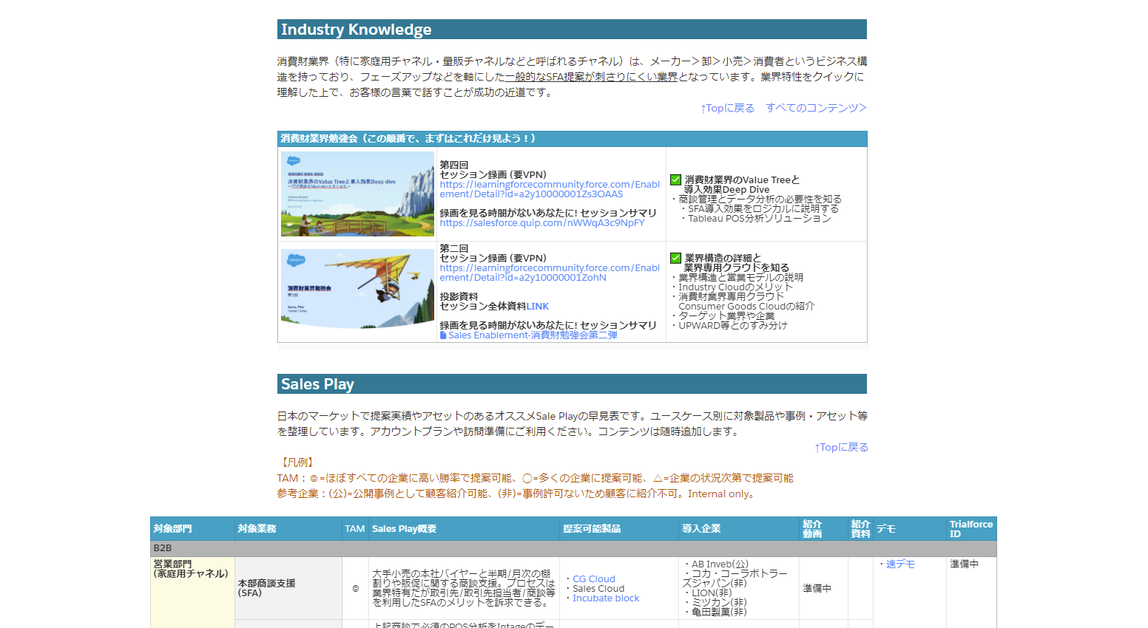Open the Incubate block link

(605, 598)
